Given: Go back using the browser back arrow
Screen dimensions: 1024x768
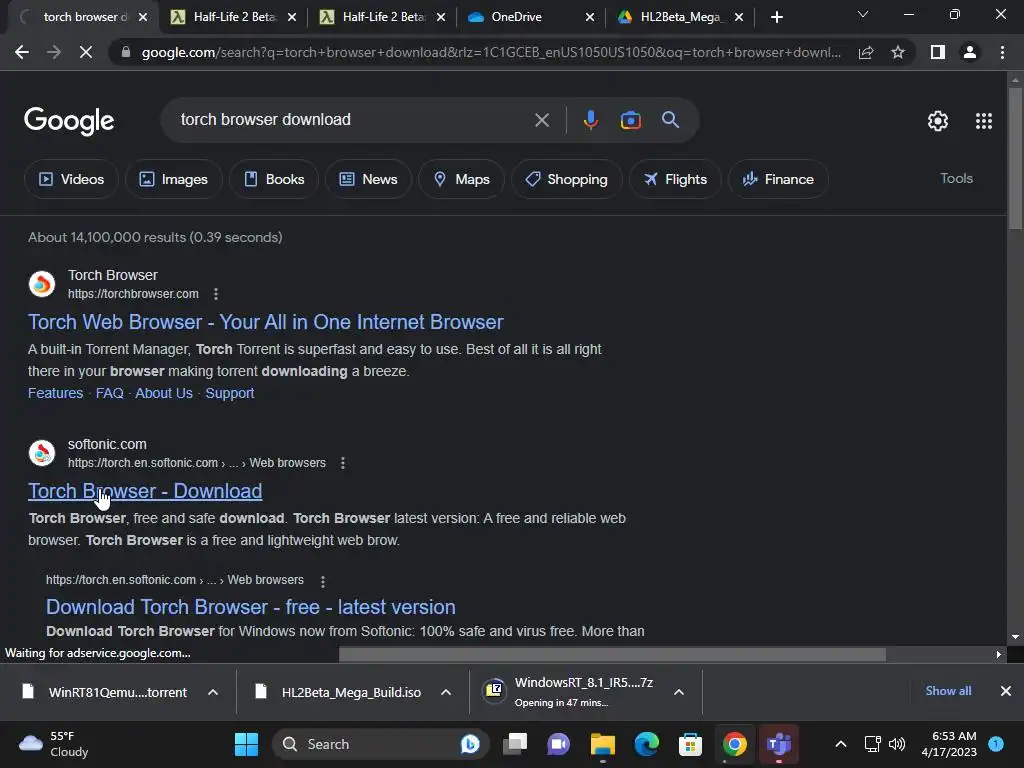Looking at the screenshot, I should click(x=22, y=52).
